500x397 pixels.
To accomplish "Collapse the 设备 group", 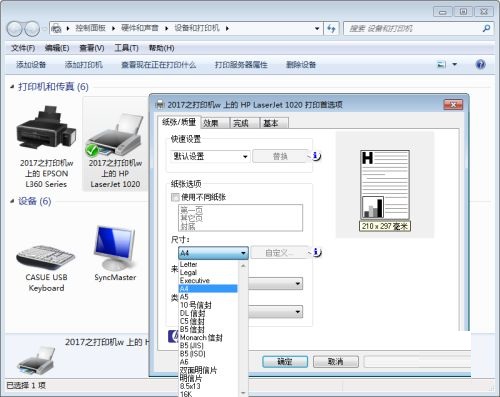I will 12,201.
